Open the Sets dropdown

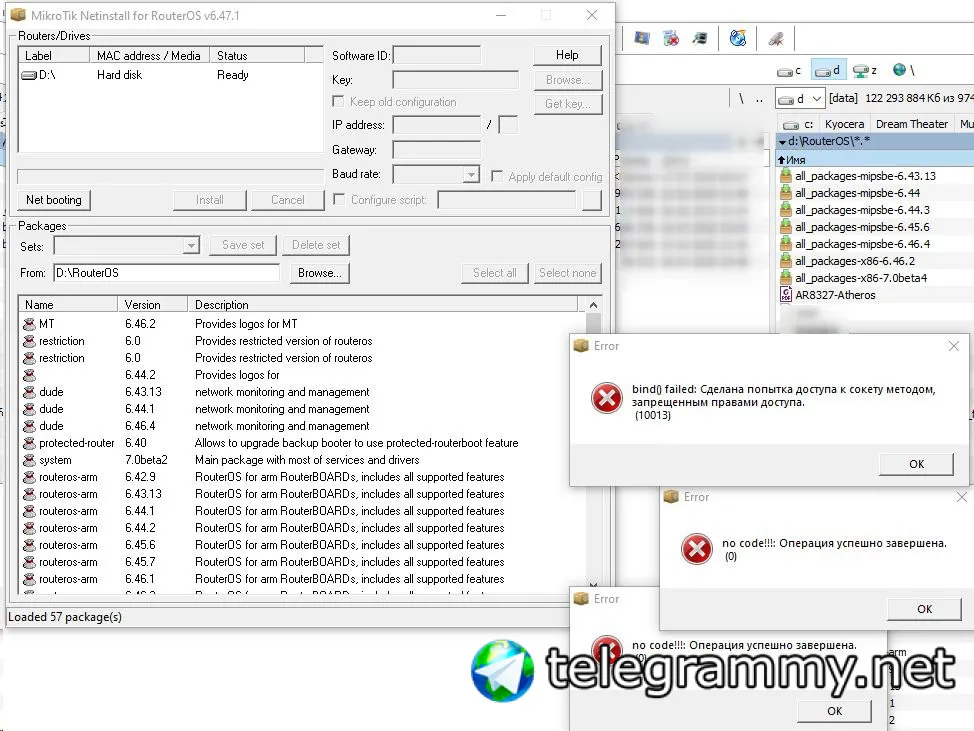coord(191,246)
